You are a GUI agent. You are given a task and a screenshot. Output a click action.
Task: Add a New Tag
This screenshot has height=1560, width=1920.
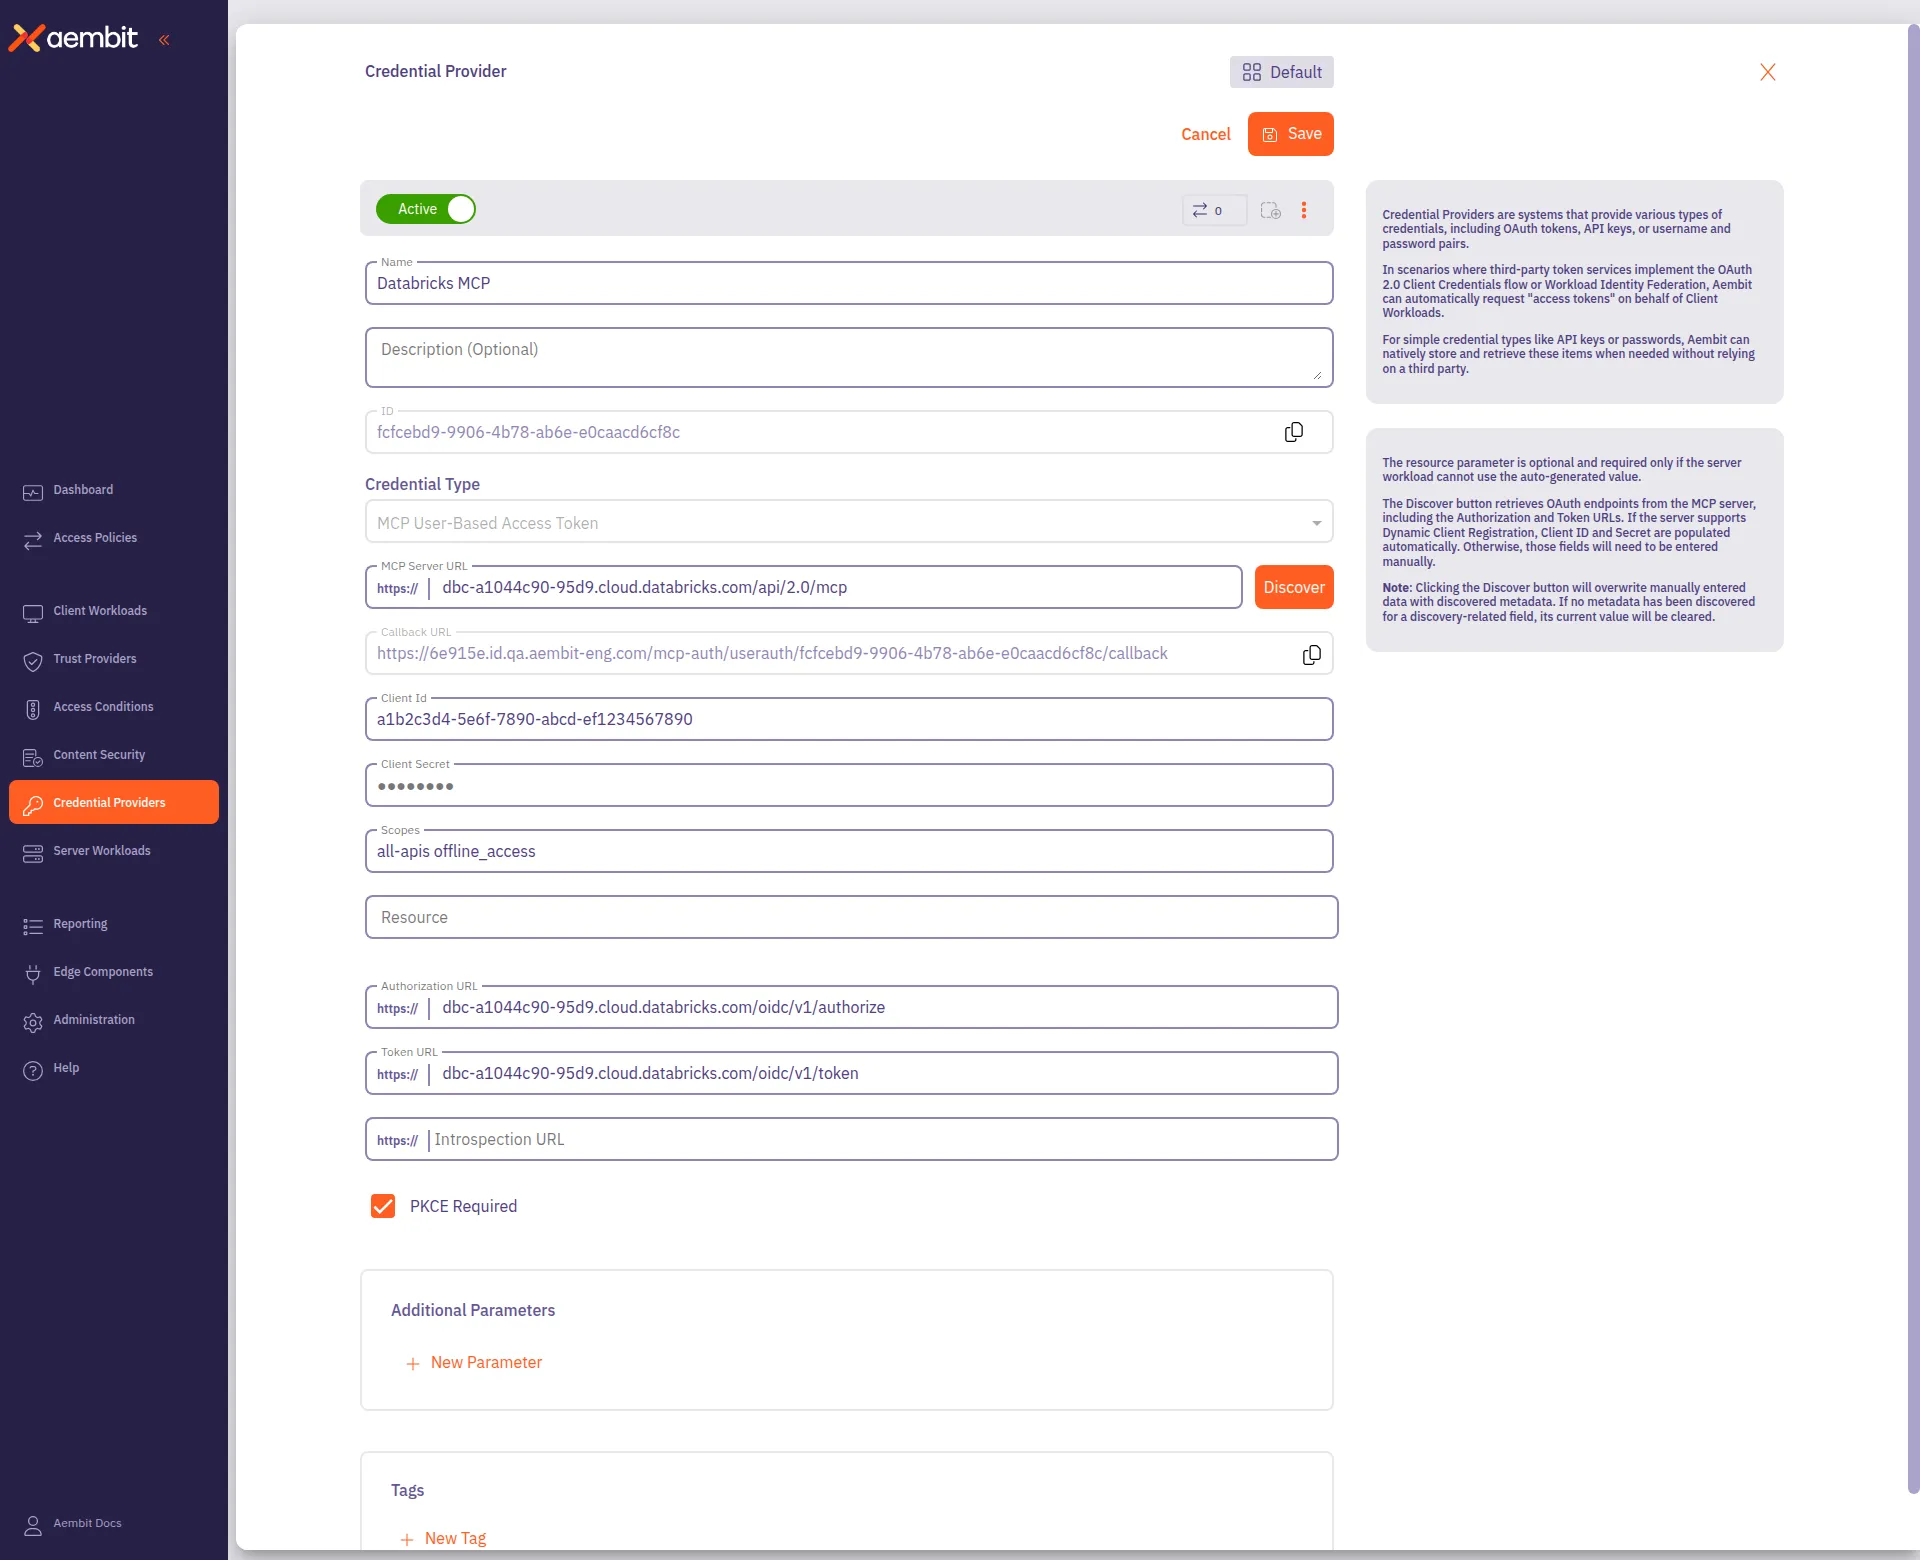pos(443,1538)
